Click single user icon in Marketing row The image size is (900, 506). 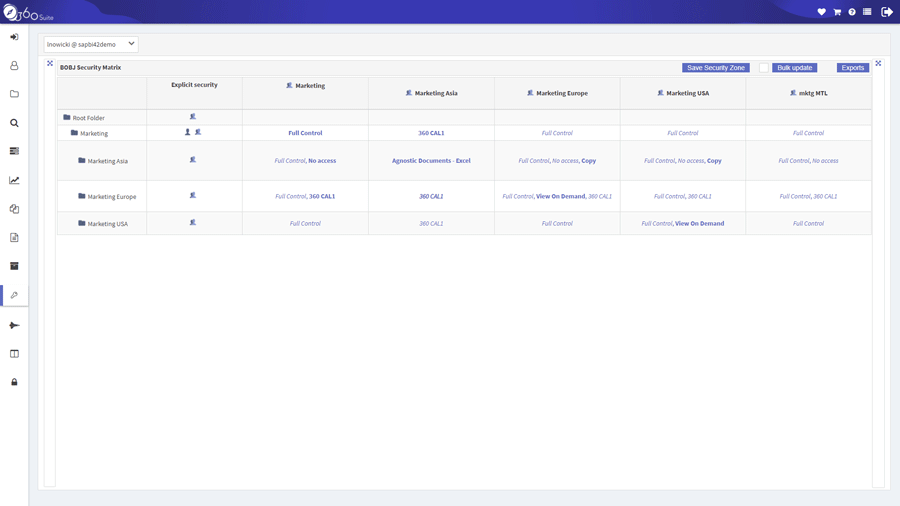pyautogui.click(x=187, y=133)
